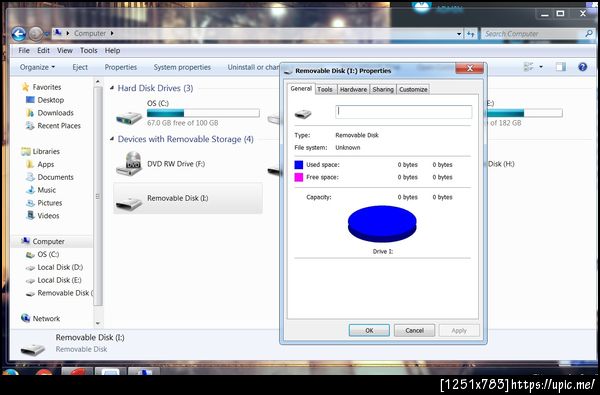Open Desktop in Favorites
The image size is (600, 395).
tap(51, 100)
